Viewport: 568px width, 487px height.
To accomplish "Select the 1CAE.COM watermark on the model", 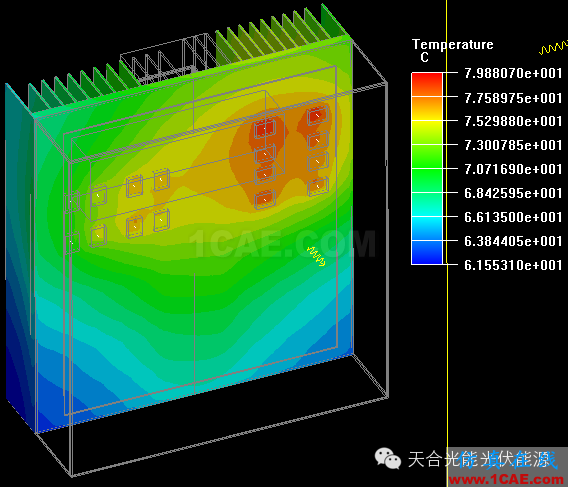I will tap(282, 244).
